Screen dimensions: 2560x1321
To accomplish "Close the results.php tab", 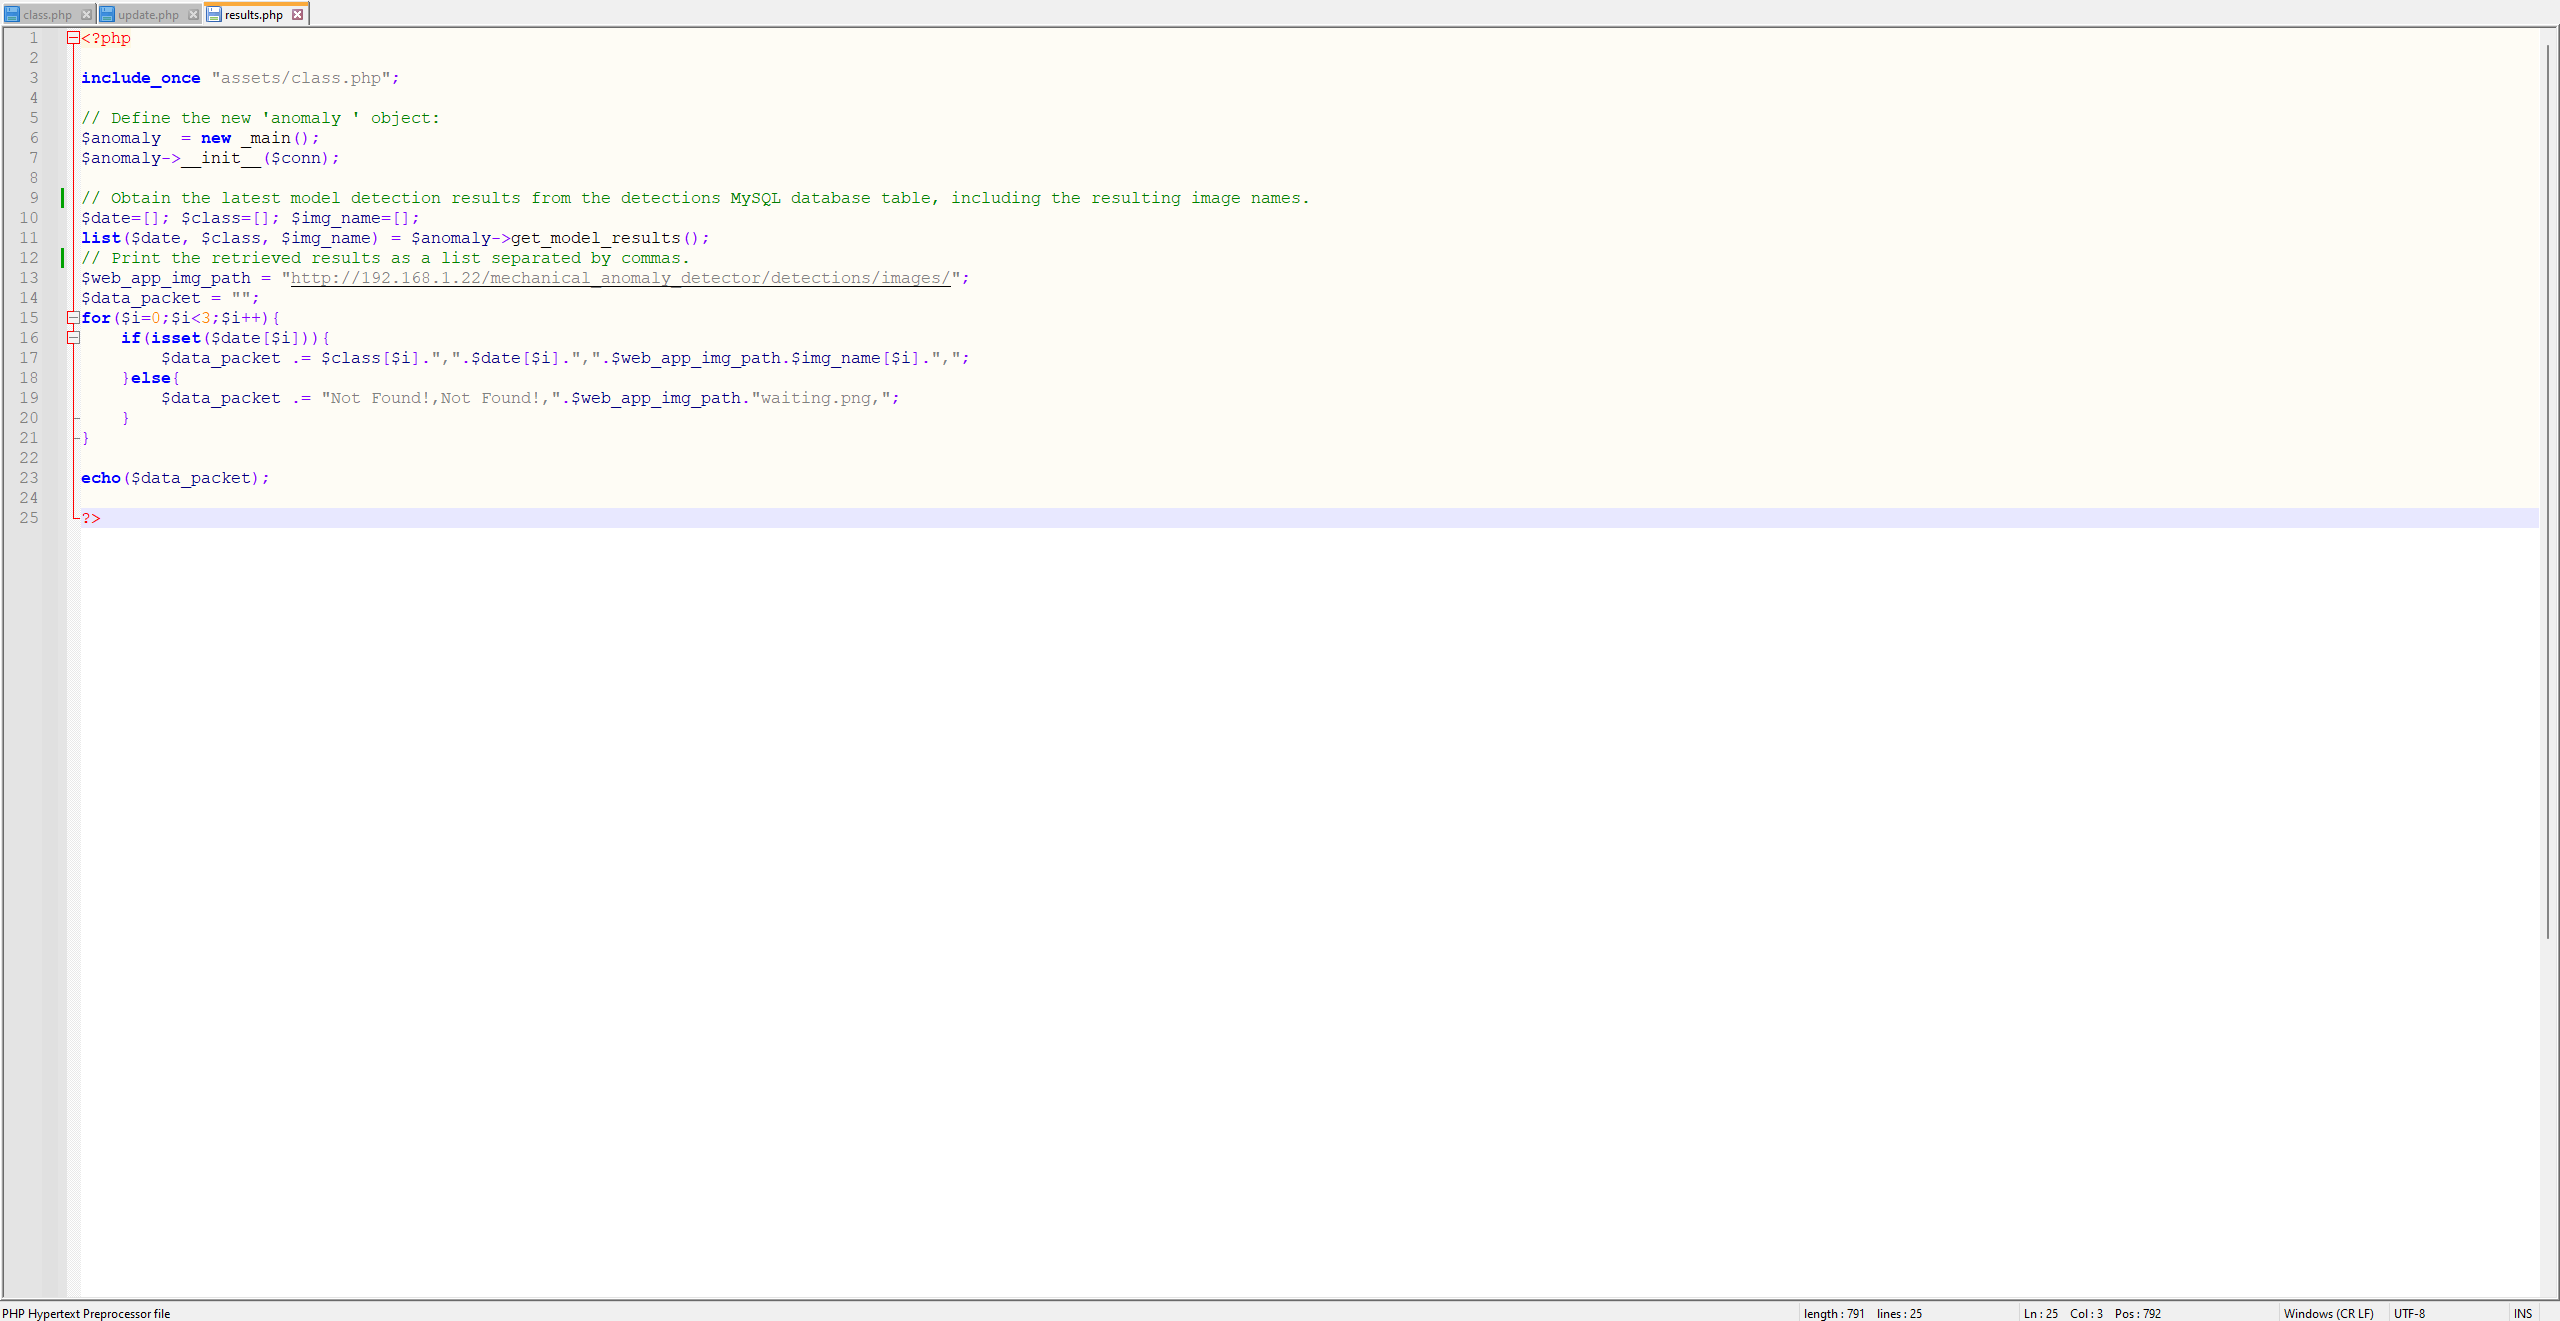I will click(x=297, y=15).
